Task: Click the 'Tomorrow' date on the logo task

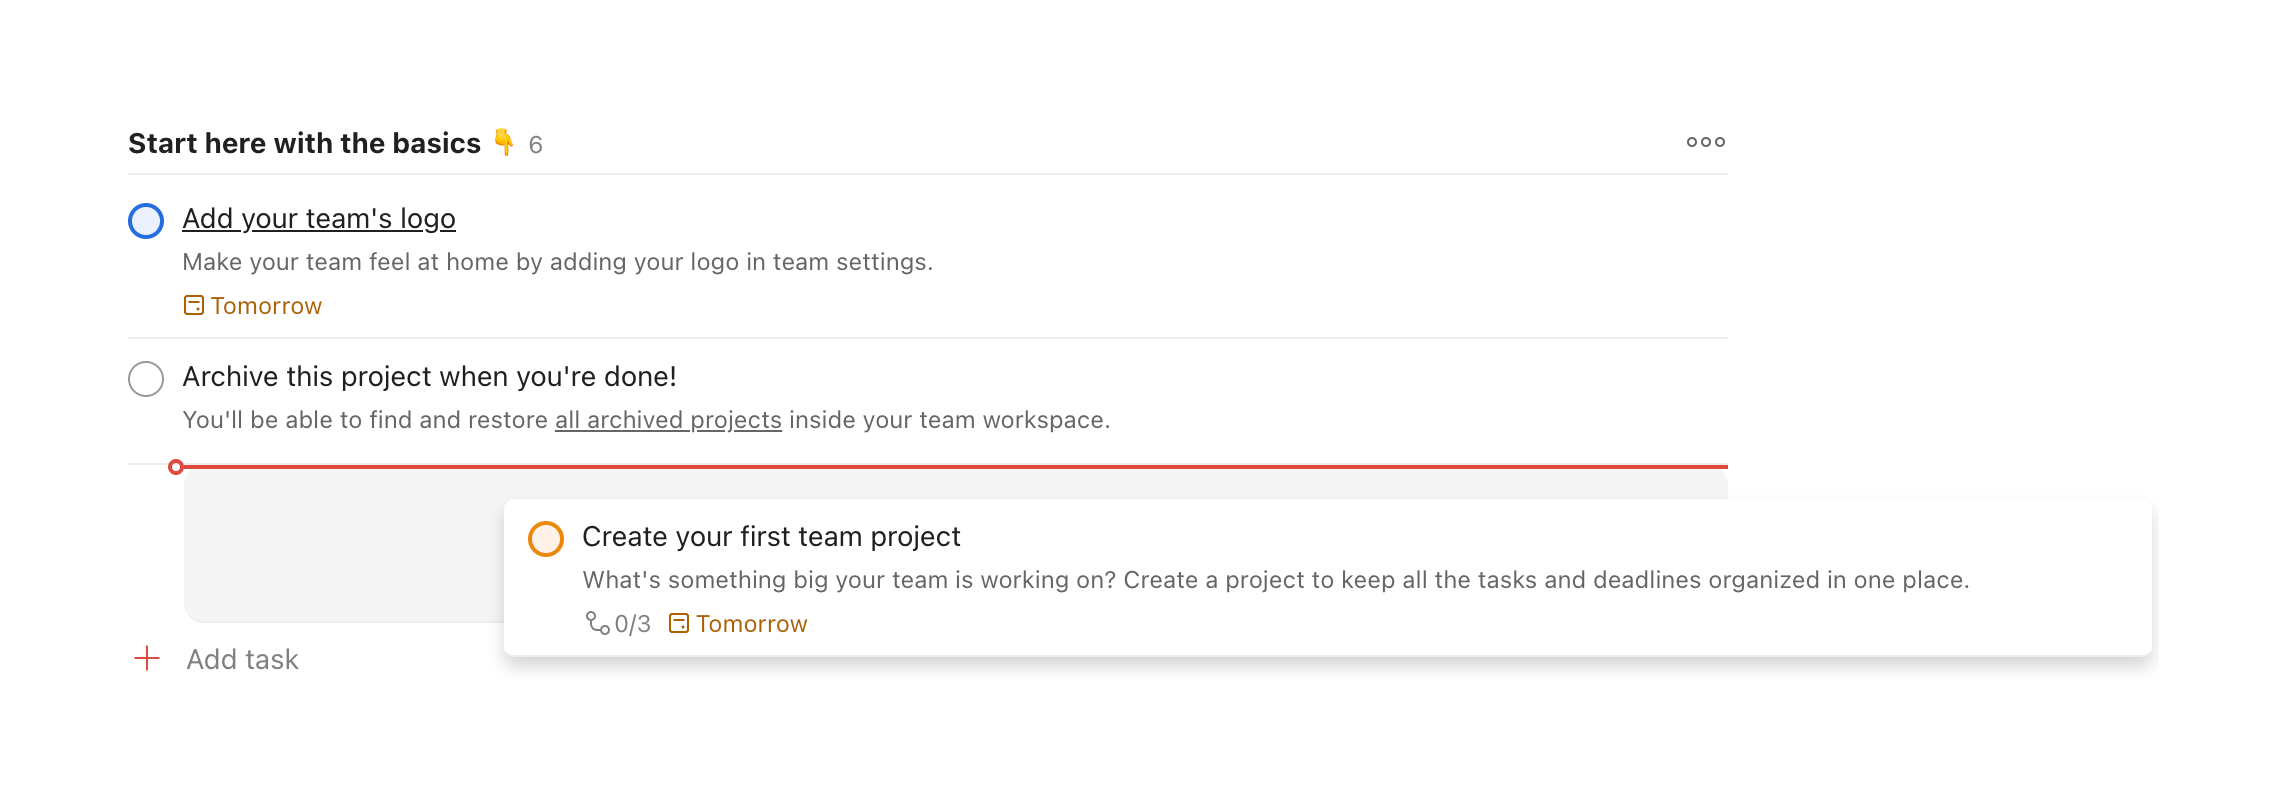Action: click(x=266, y=306)
